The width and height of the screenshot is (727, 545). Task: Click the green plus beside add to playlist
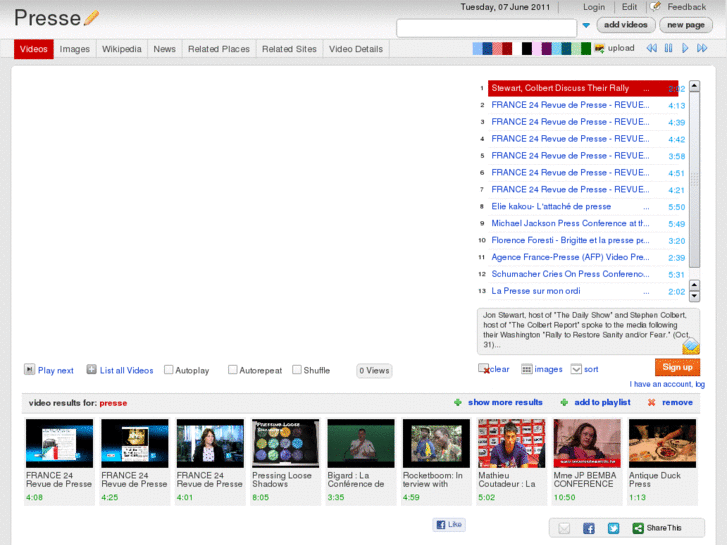click(564, 403)
